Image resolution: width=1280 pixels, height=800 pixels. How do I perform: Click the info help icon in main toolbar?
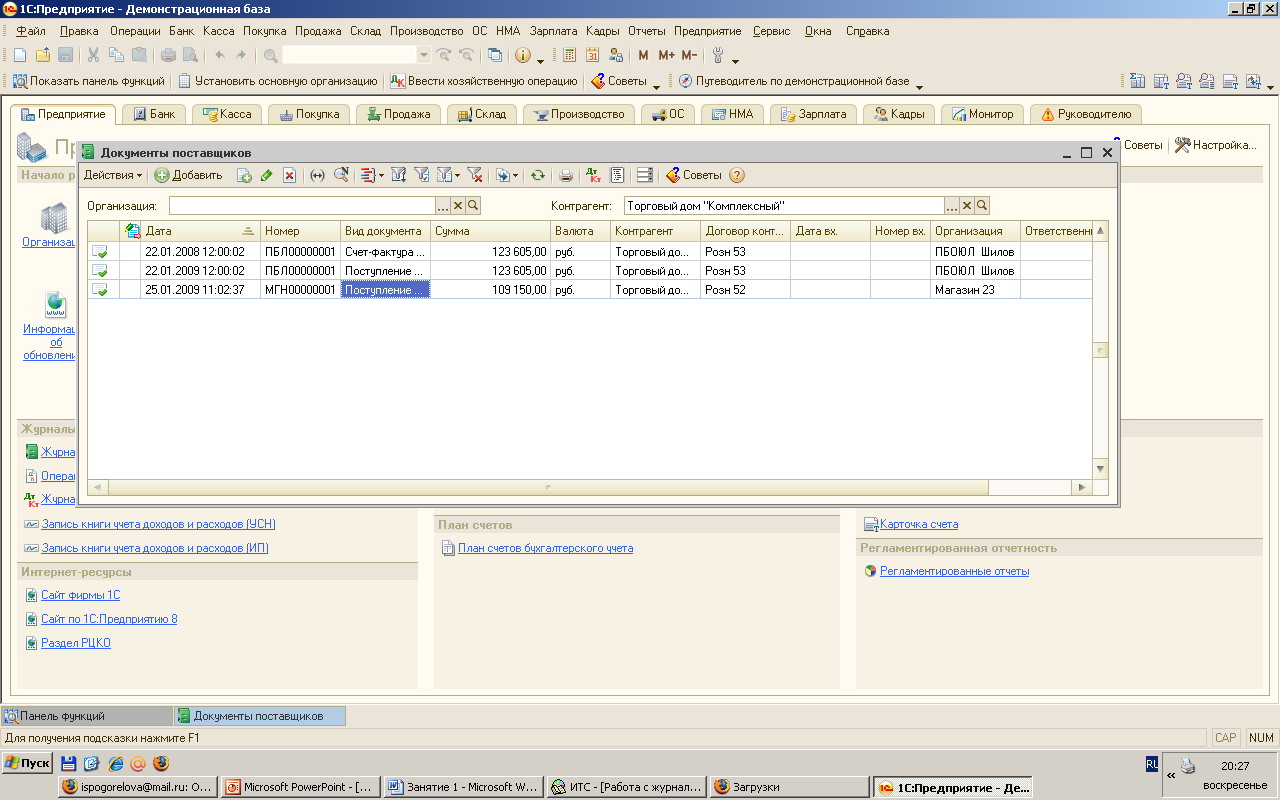coord(522,55)
